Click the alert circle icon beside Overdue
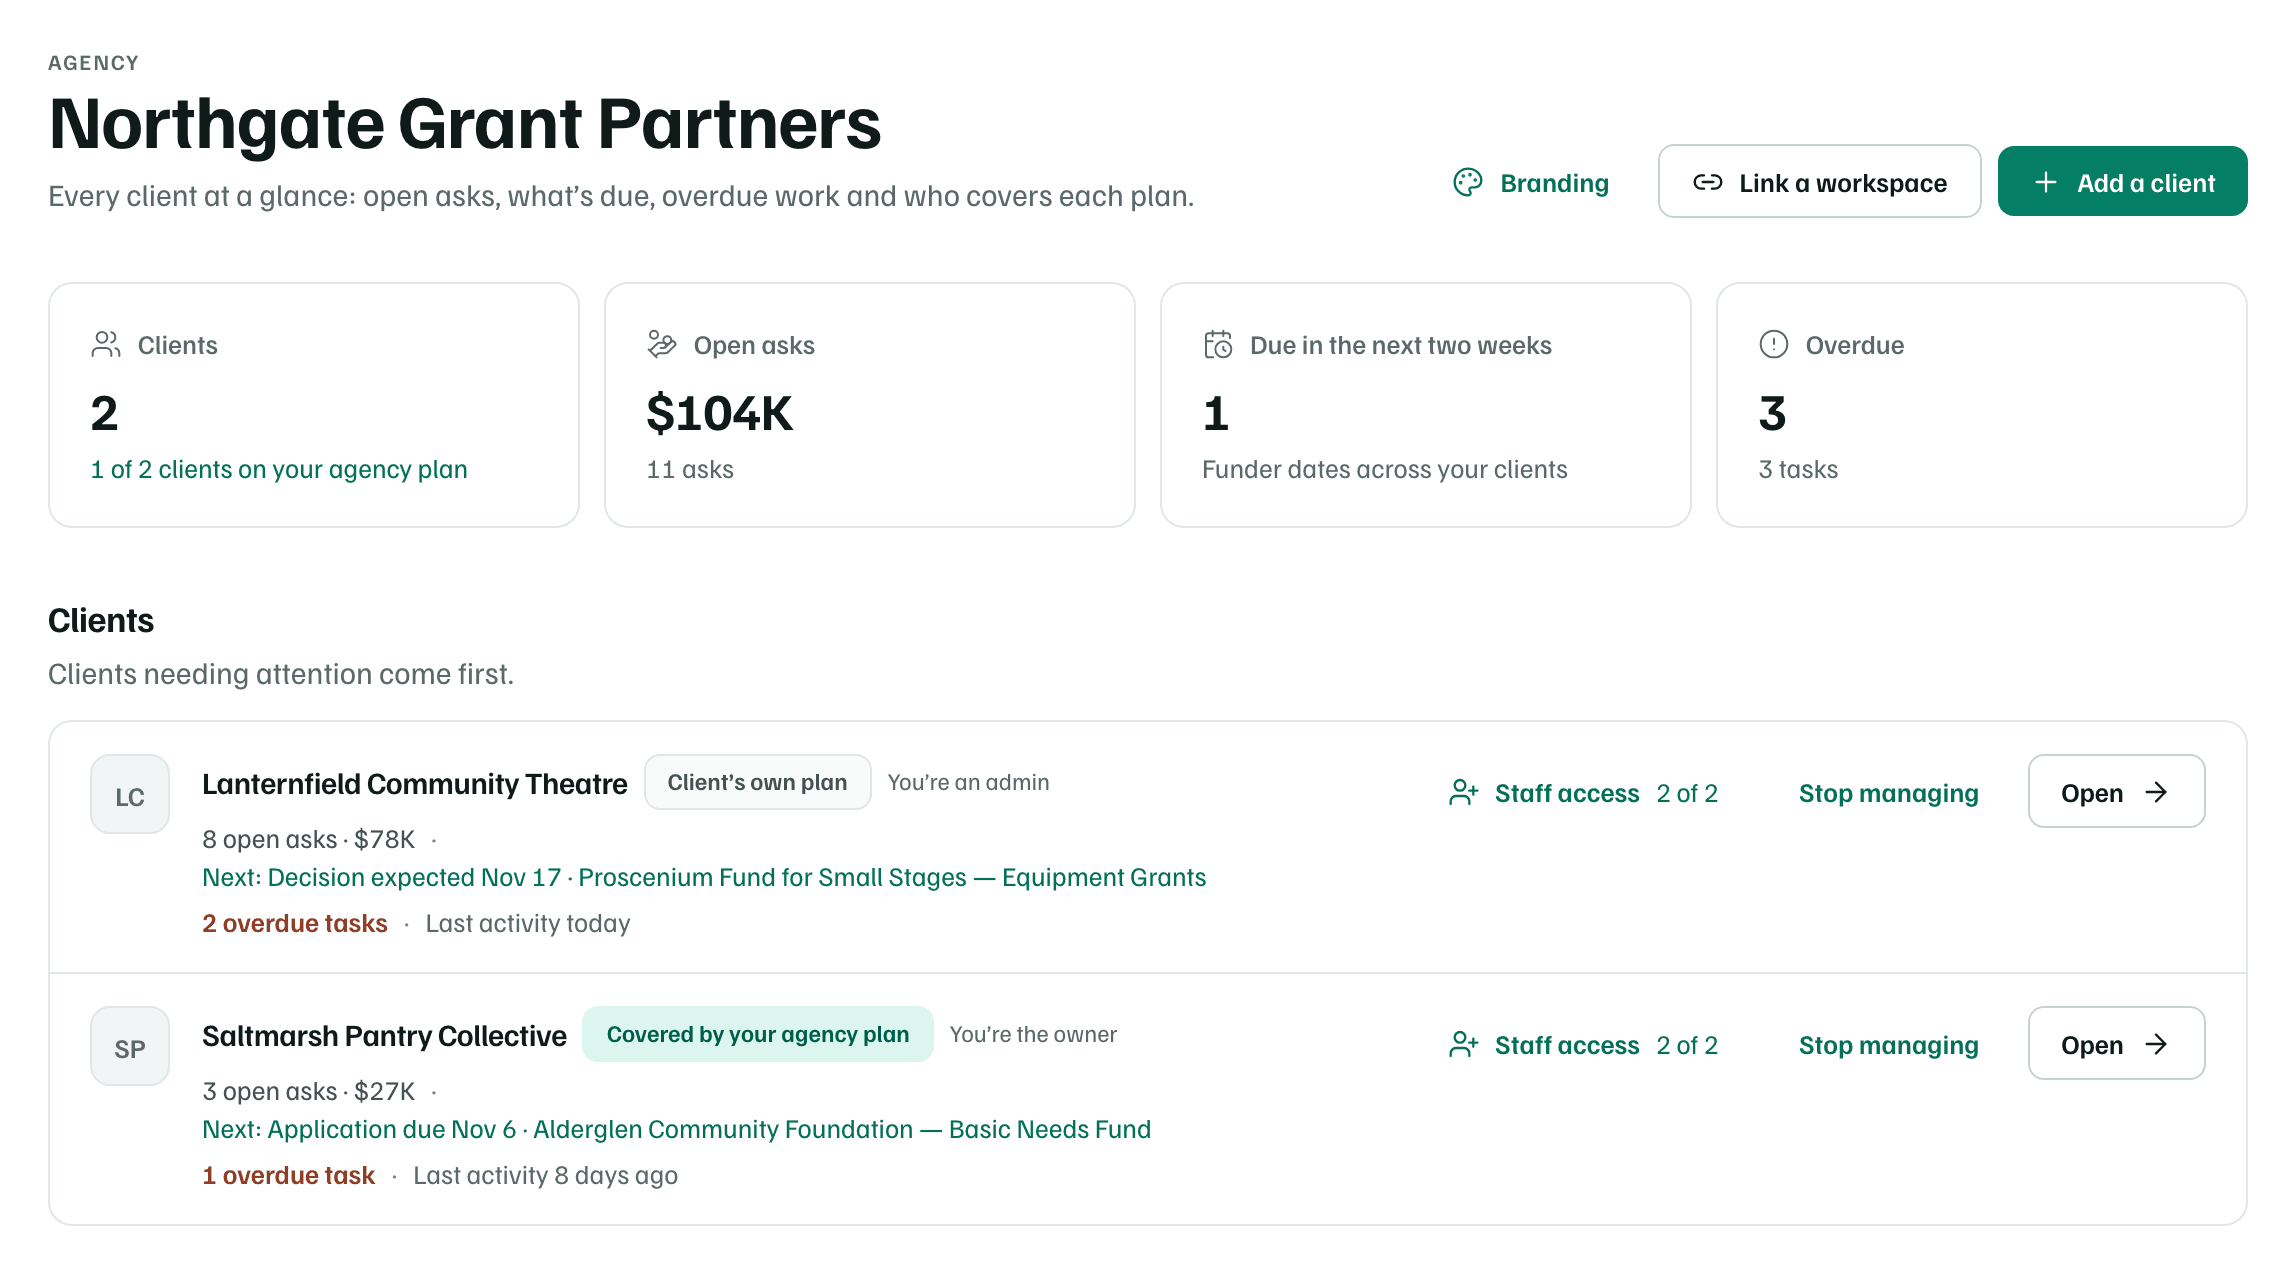The width and height of the screenshot is (2296, 1274). click(x=1773, y=344)
